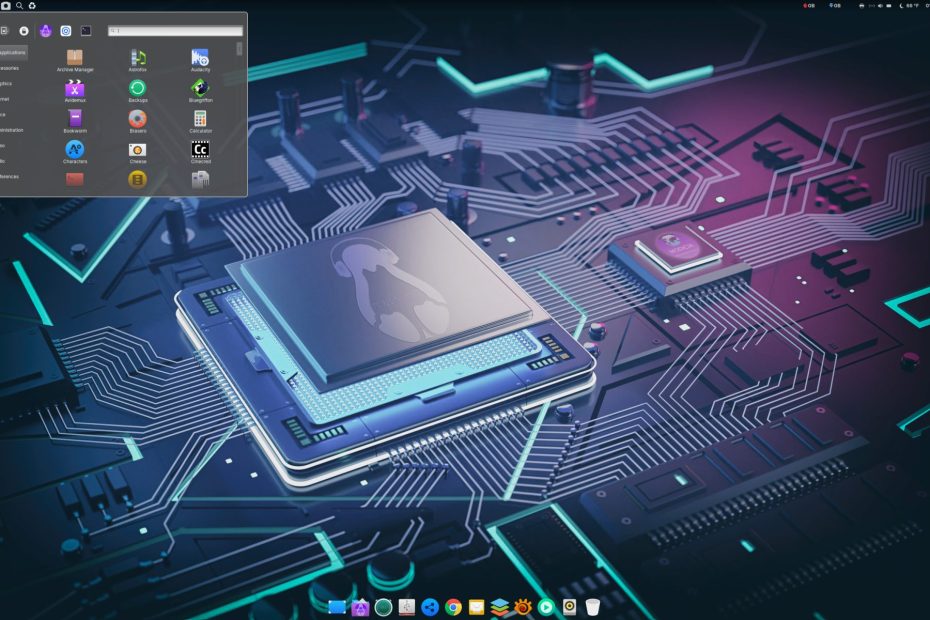
Task: Select the Graphics category in menu
Action: pos(7,84)
